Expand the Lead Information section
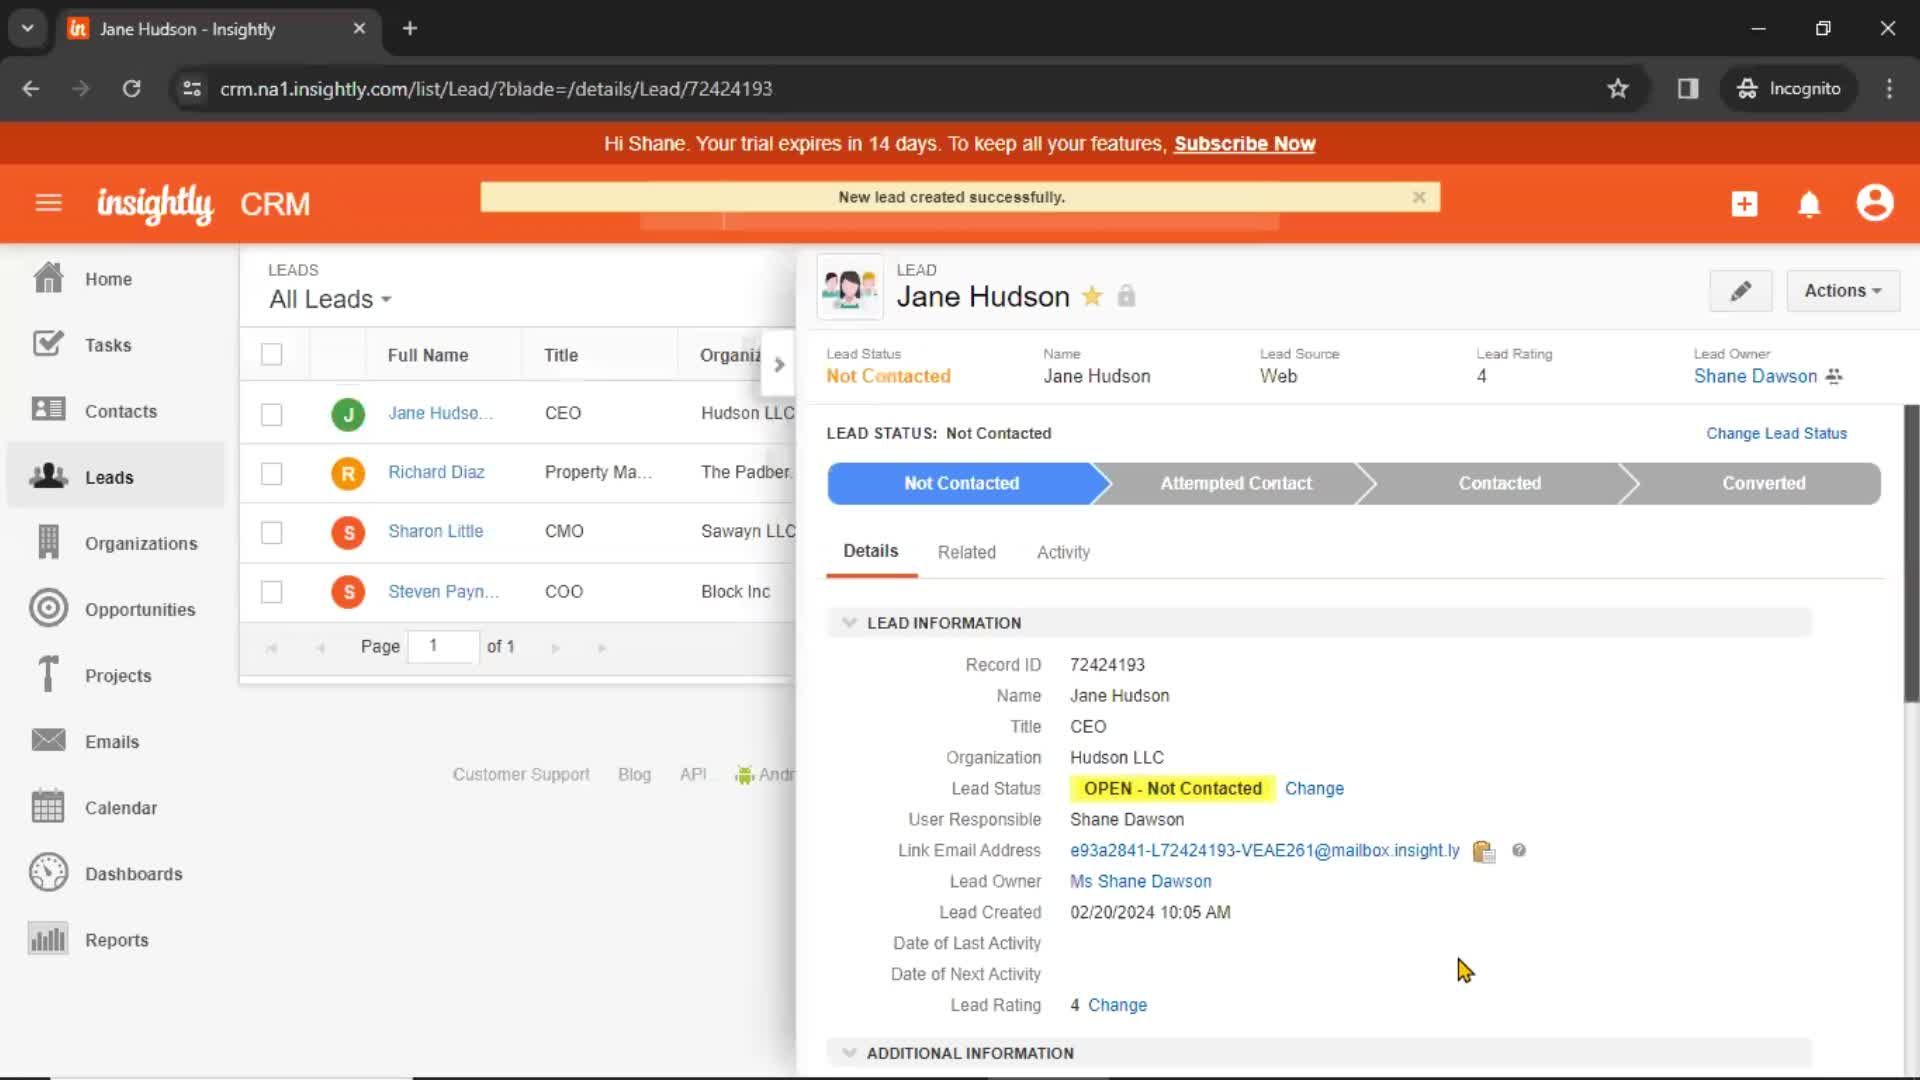This screenshot has width=1920, height=1080. pyautogui.click(x=849, y=622)
